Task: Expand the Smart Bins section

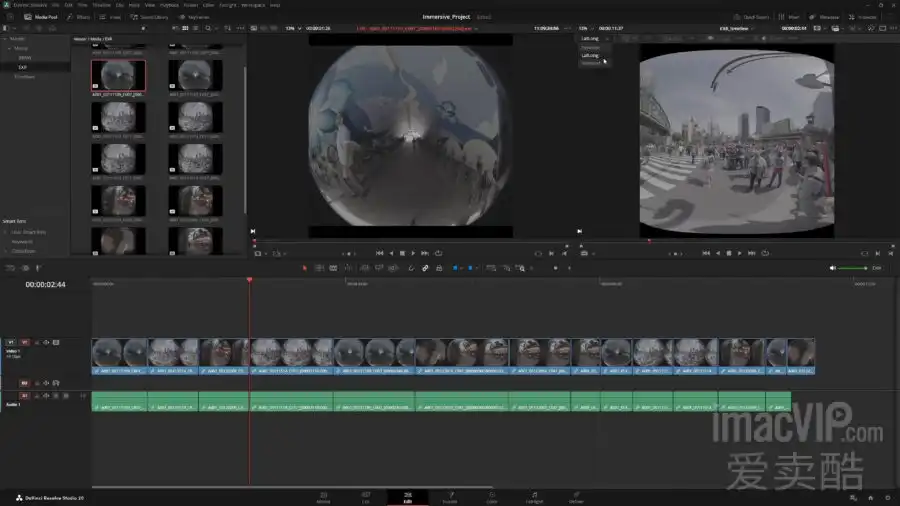Action: coord(14,221)
